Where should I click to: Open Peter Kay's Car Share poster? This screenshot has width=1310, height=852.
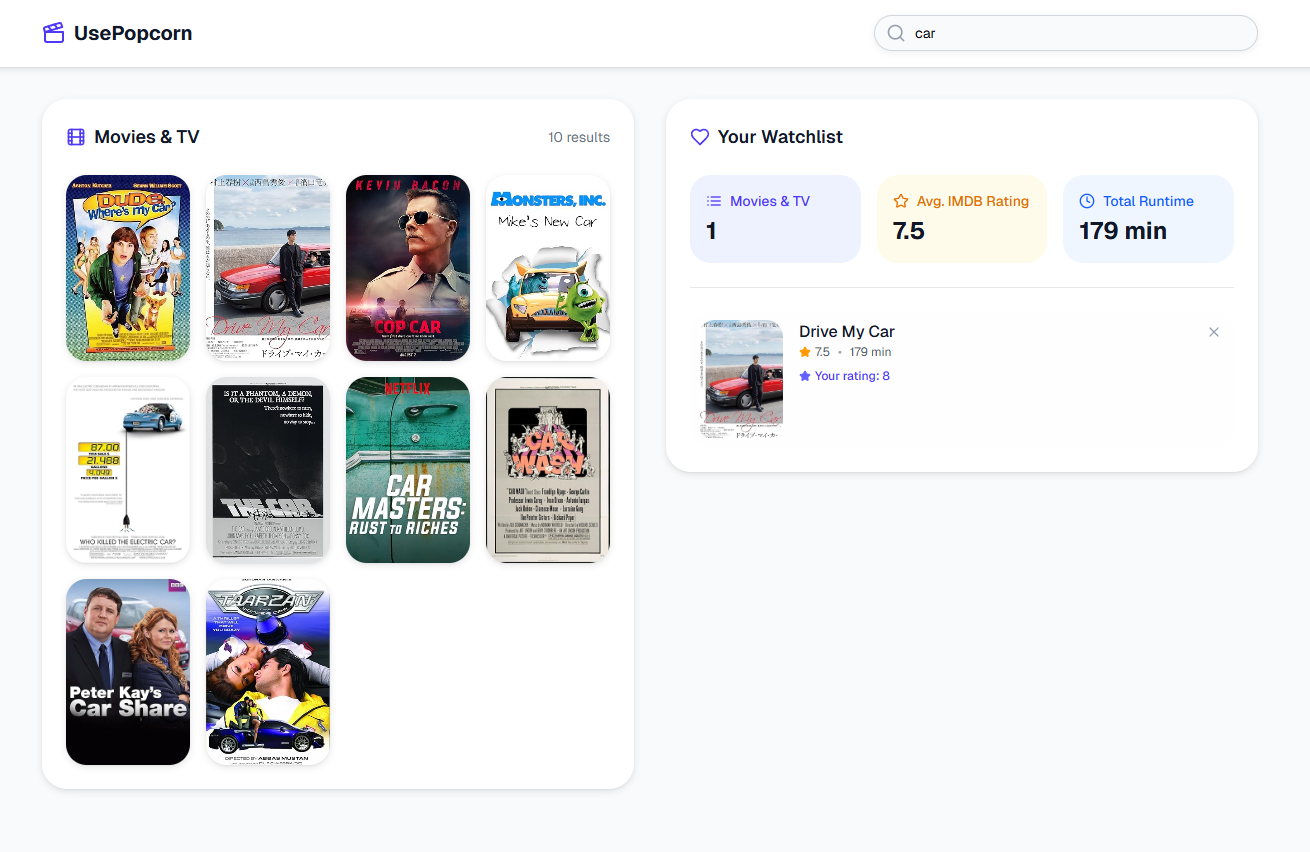128,672
